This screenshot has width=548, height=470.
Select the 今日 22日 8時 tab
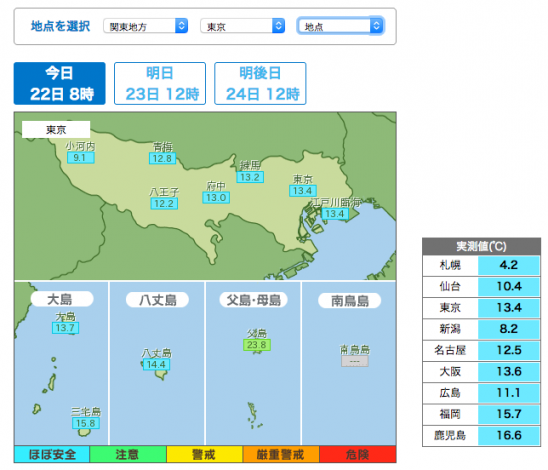pos(59,84)
